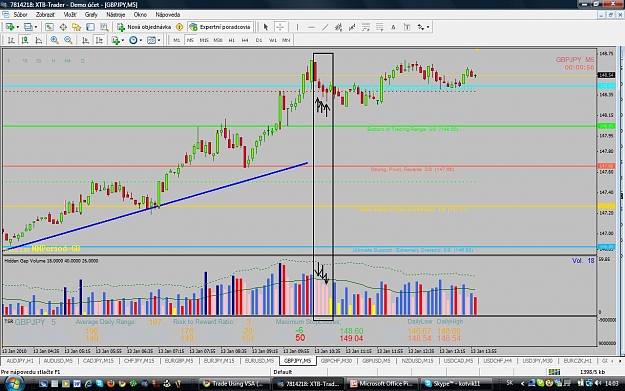Image resolution: width=625 pixels, height=391 pixels.
Task: Open the indicators list icon
Action: pos(116,40)
